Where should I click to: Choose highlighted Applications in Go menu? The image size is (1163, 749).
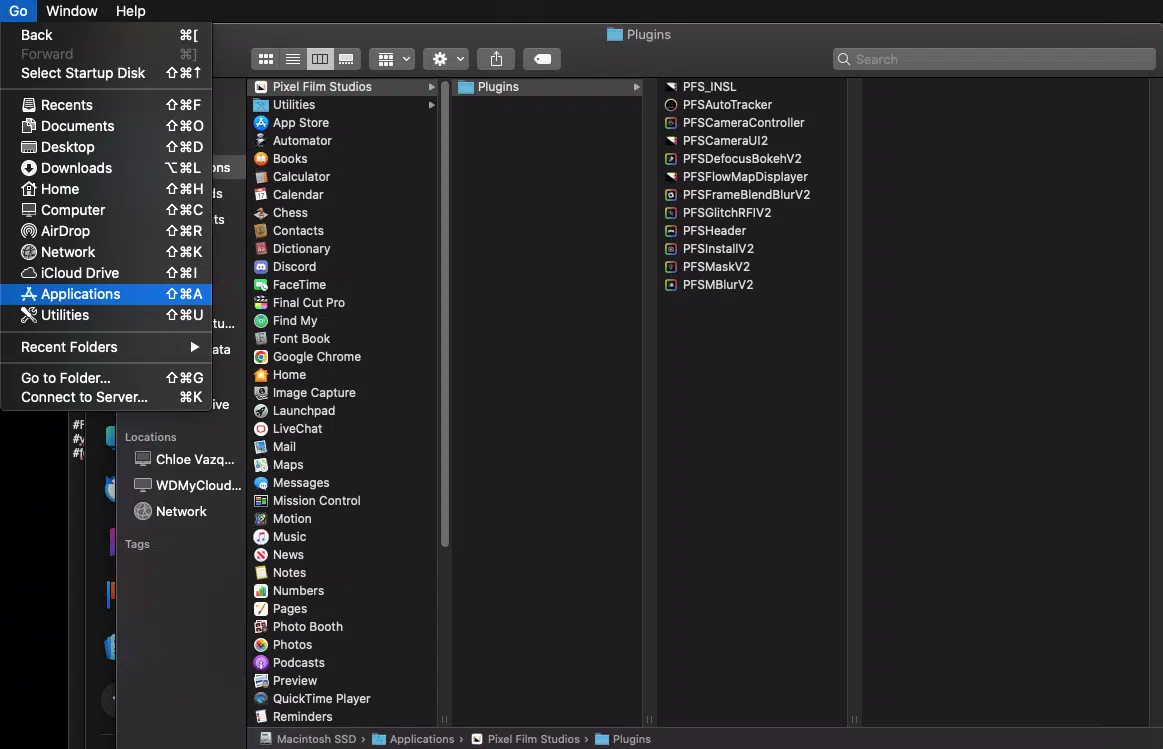coord(107,294)
